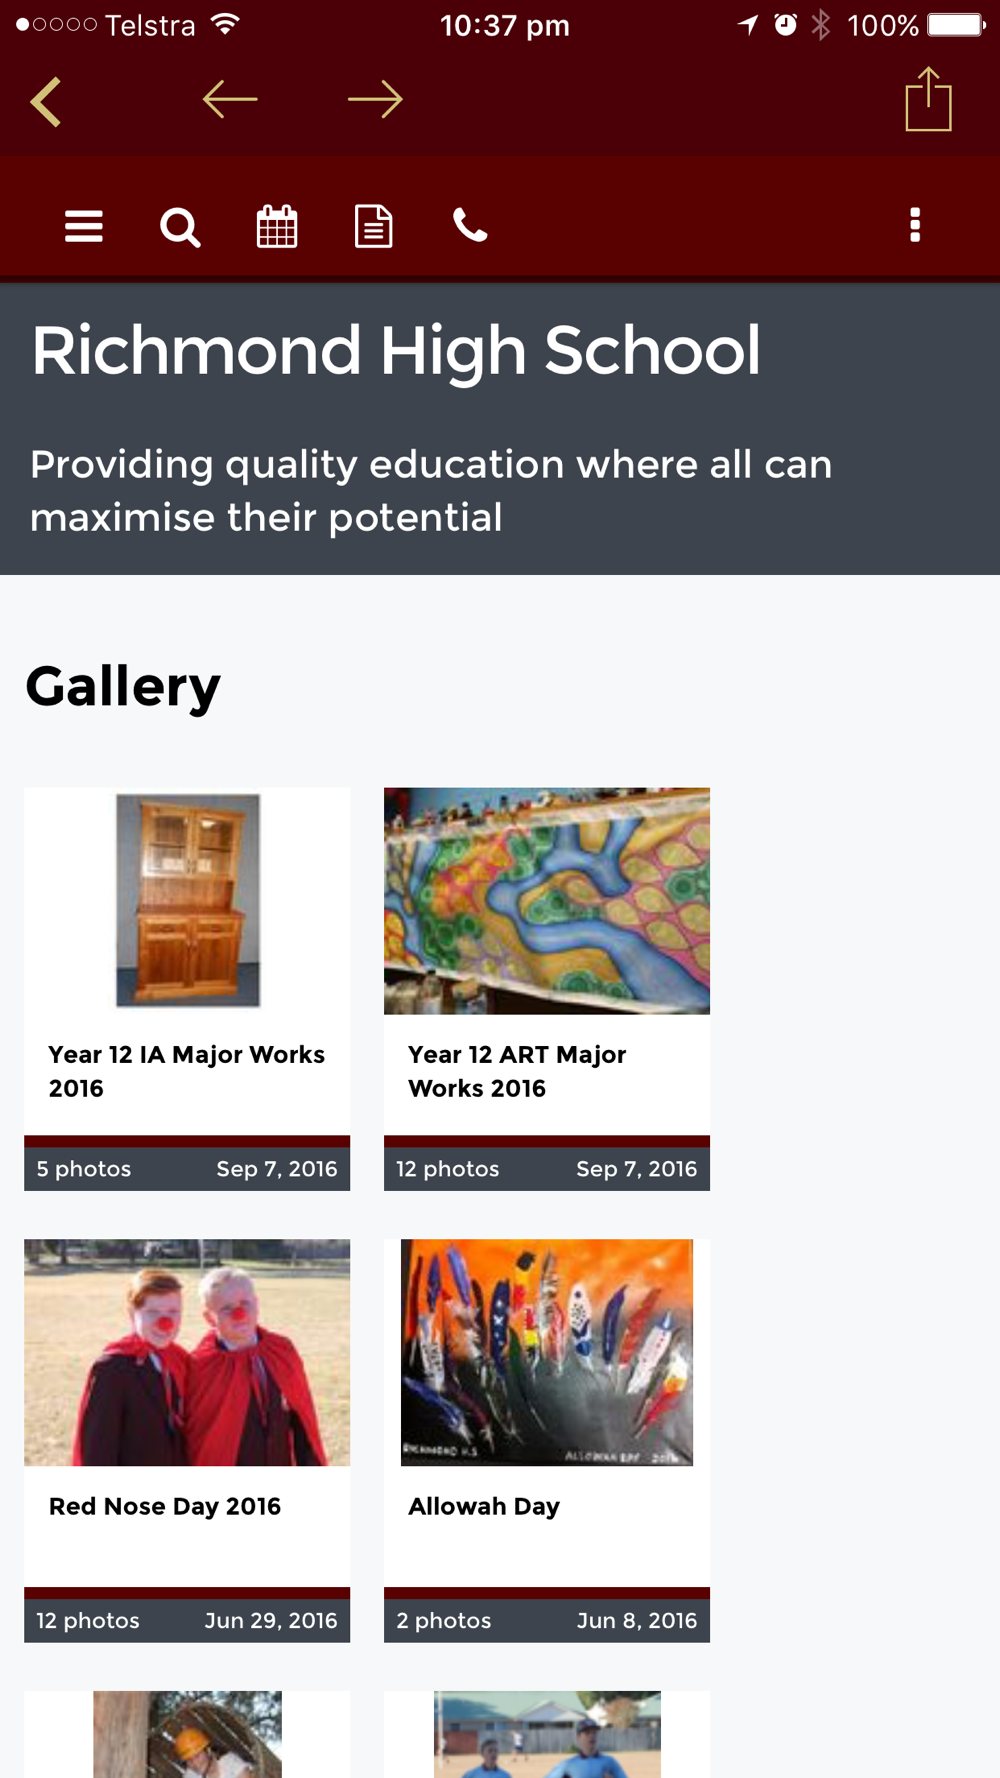Go forward with right arrow icon
The height and width of the screenshot is (1778, 1000).
click(x=375, y=99)
